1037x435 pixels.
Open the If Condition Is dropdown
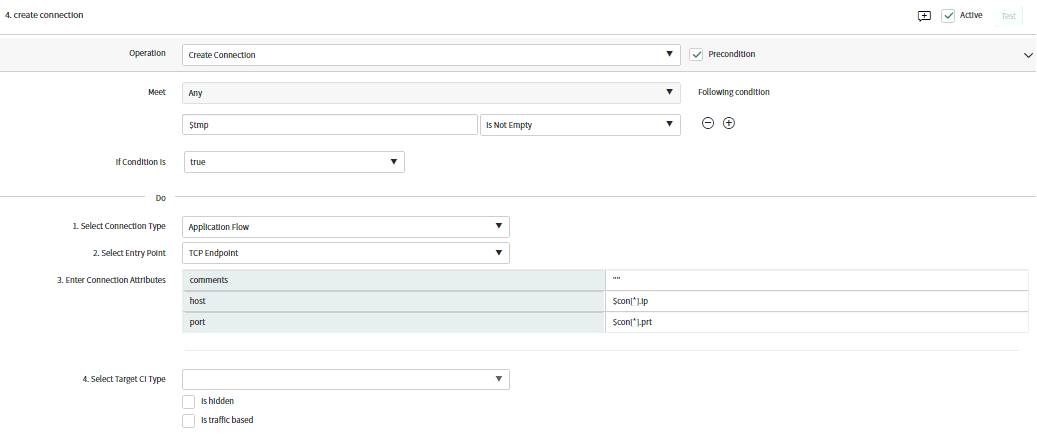tap(294, 162)
